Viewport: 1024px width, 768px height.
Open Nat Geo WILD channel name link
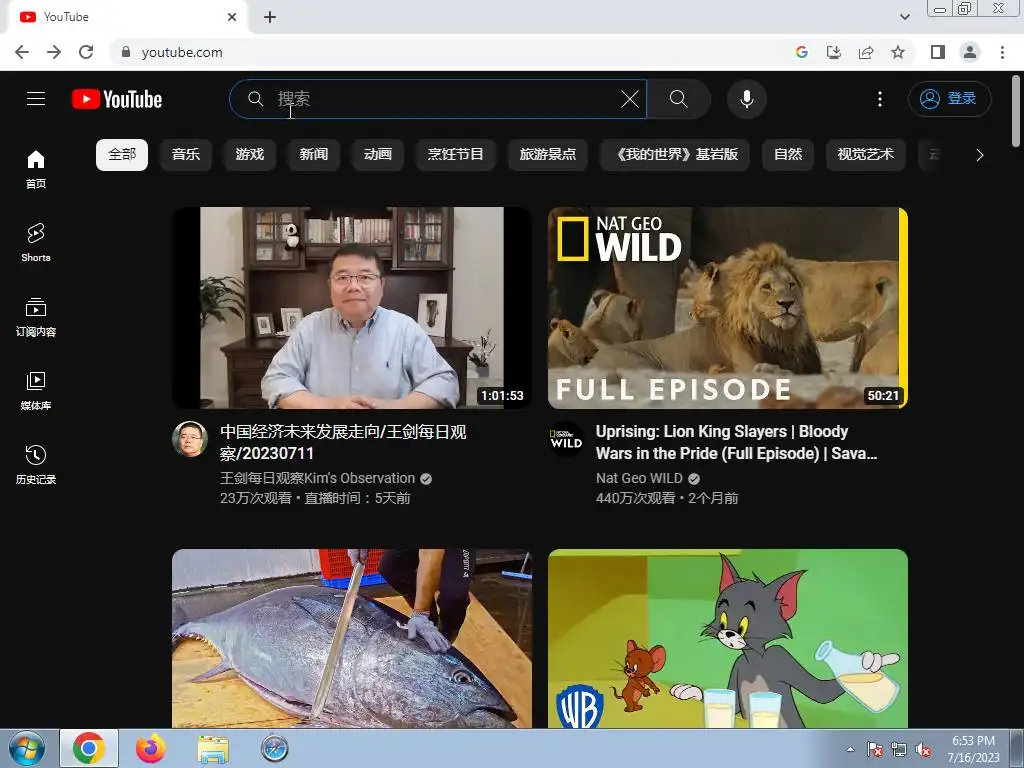pos(639,478)
